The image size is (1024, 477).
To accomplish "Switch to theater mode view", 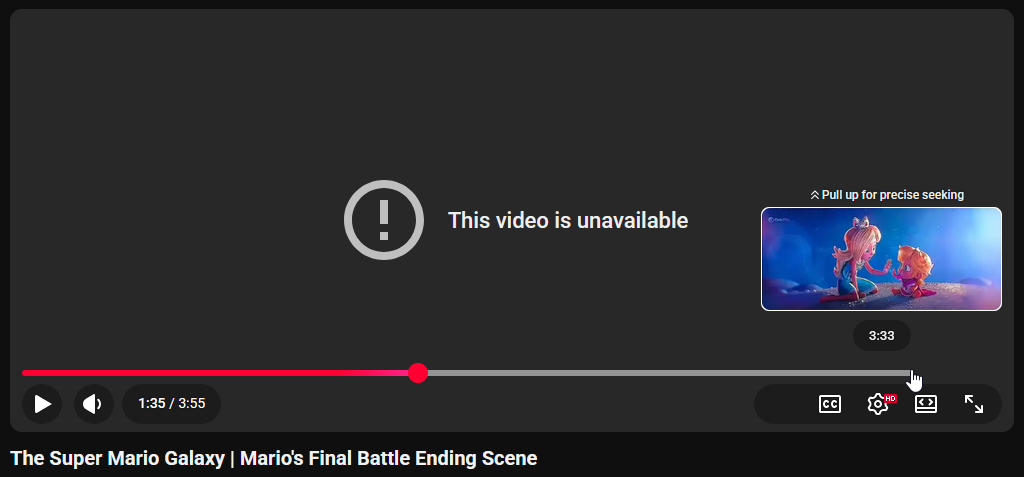I will 925,404.
